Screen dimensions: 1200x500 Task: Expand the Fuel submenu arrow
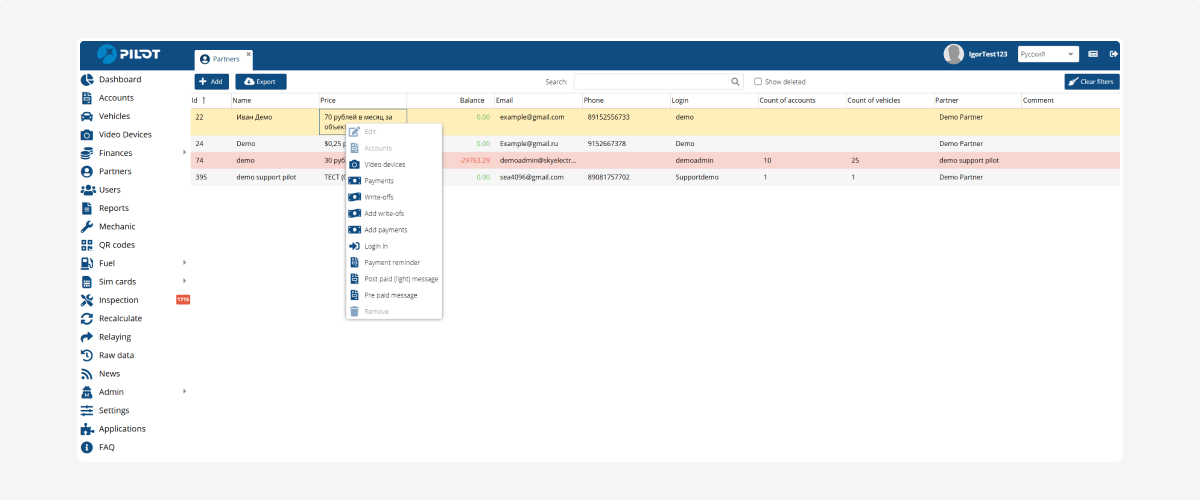[x=184, y=263]
